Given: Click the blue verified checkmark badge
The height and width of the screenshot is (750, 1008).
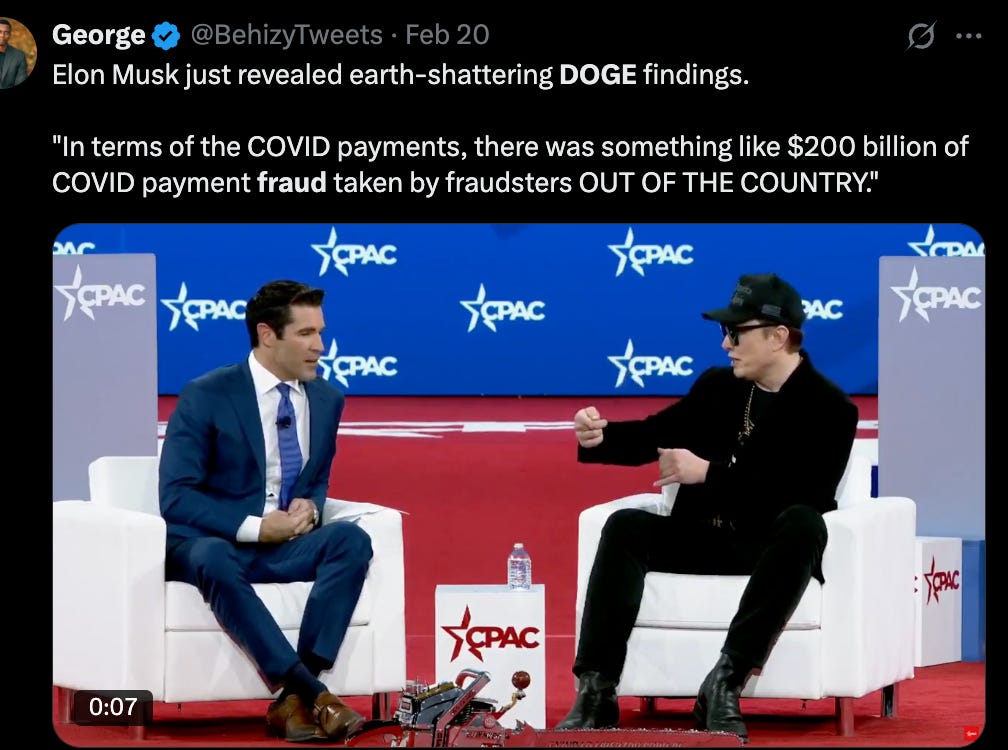Looking at the screenshot, I should point(166,35).
